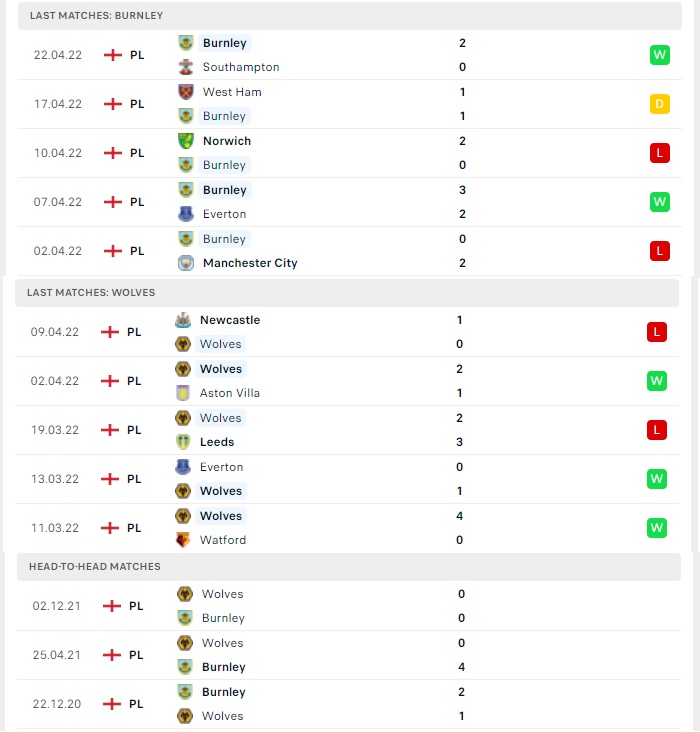Image resolution: width=700 pixels, height=732 pixels.
Task: Click the Norwich club crest icon
Action: point(185,141)
